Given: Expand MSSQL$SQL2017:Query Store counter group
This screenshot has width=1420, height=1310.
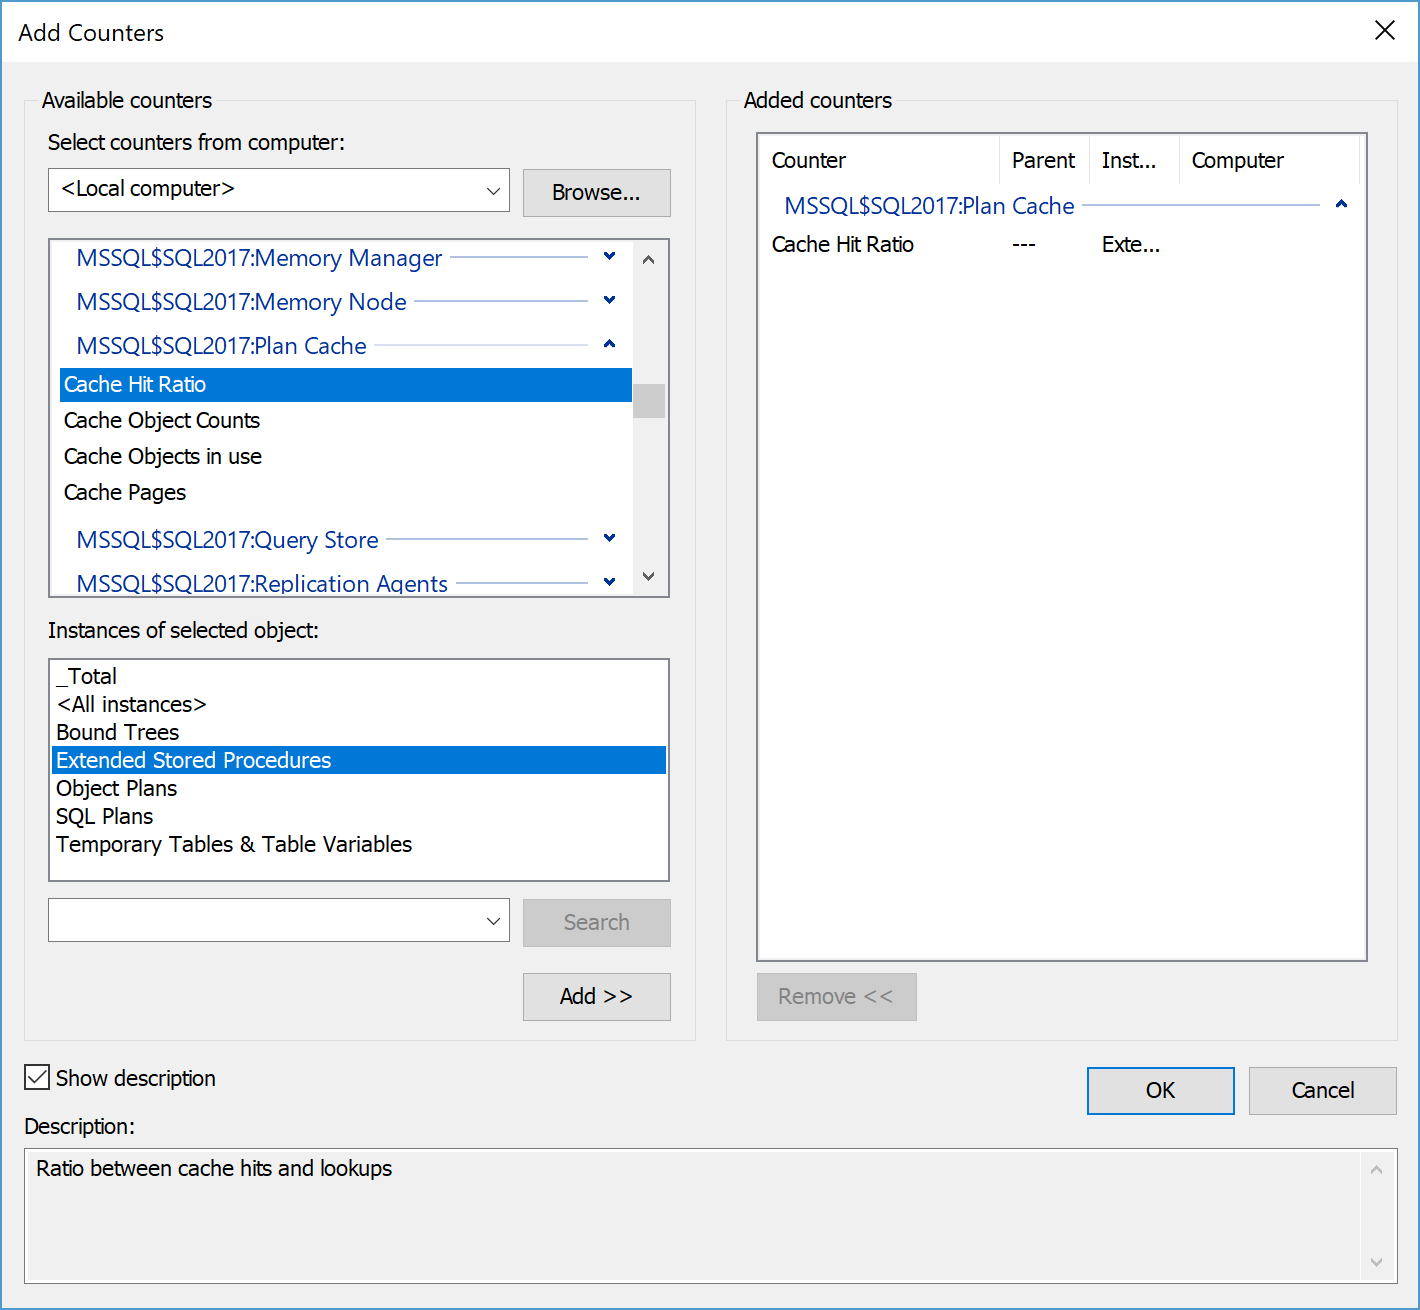Looking at the screenshot, I should click(x=609, y=539).
